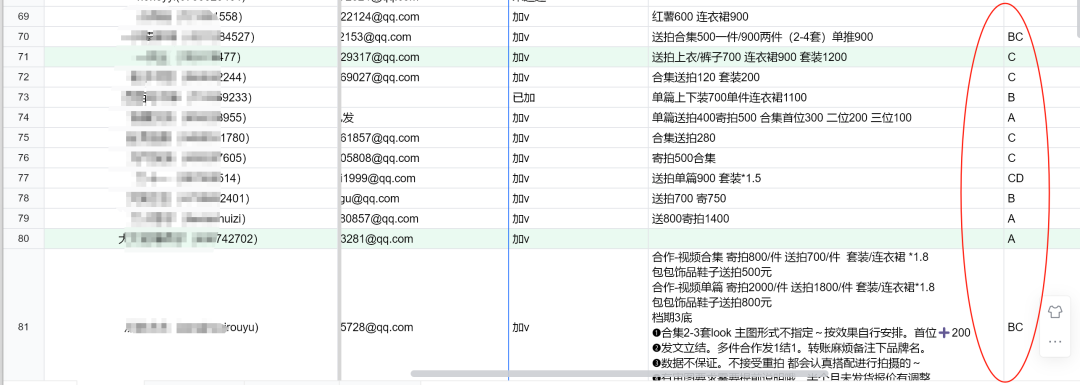Select row header 78
The height and width of the screenshot is (385, 1080).
coord(22,198)
